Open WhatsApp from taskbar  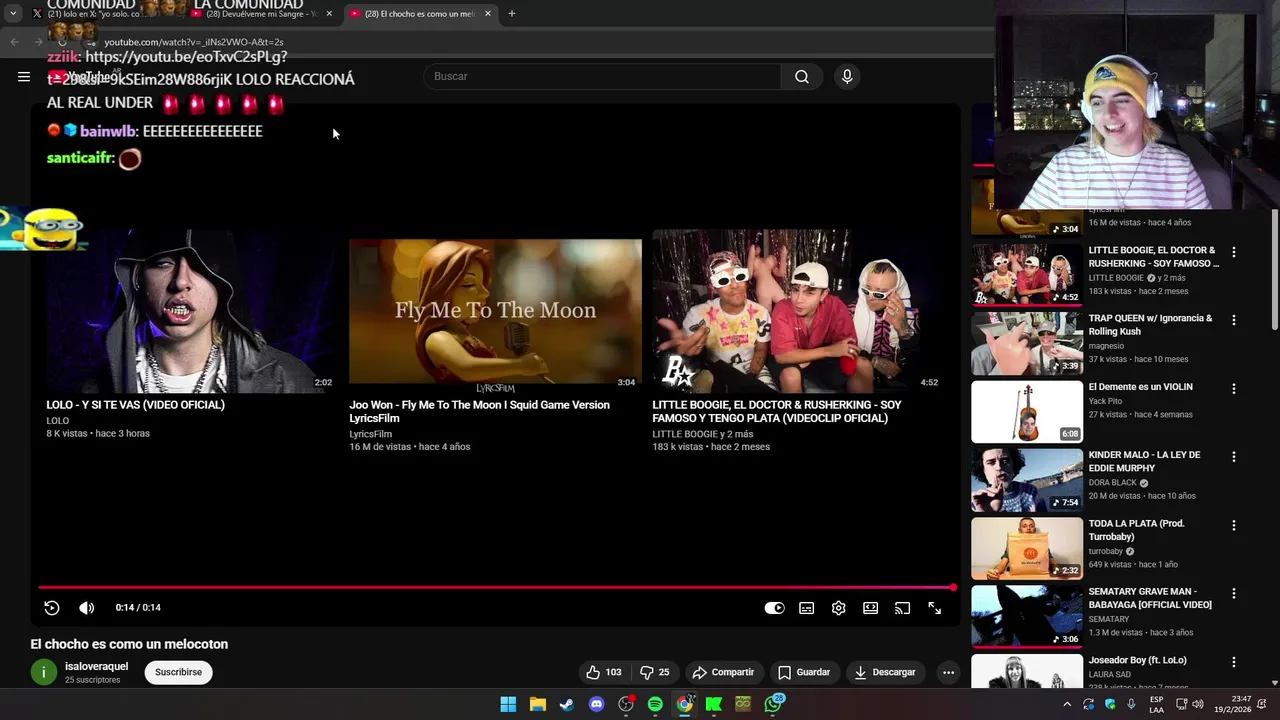click(x=774, y=704)
